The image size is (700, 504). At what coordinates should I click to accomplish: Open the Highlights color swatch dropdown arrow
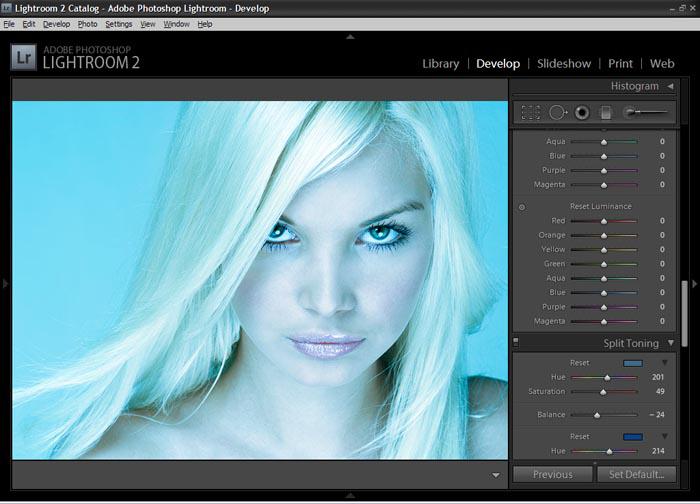pyautogui.click(x=665, y=362)
